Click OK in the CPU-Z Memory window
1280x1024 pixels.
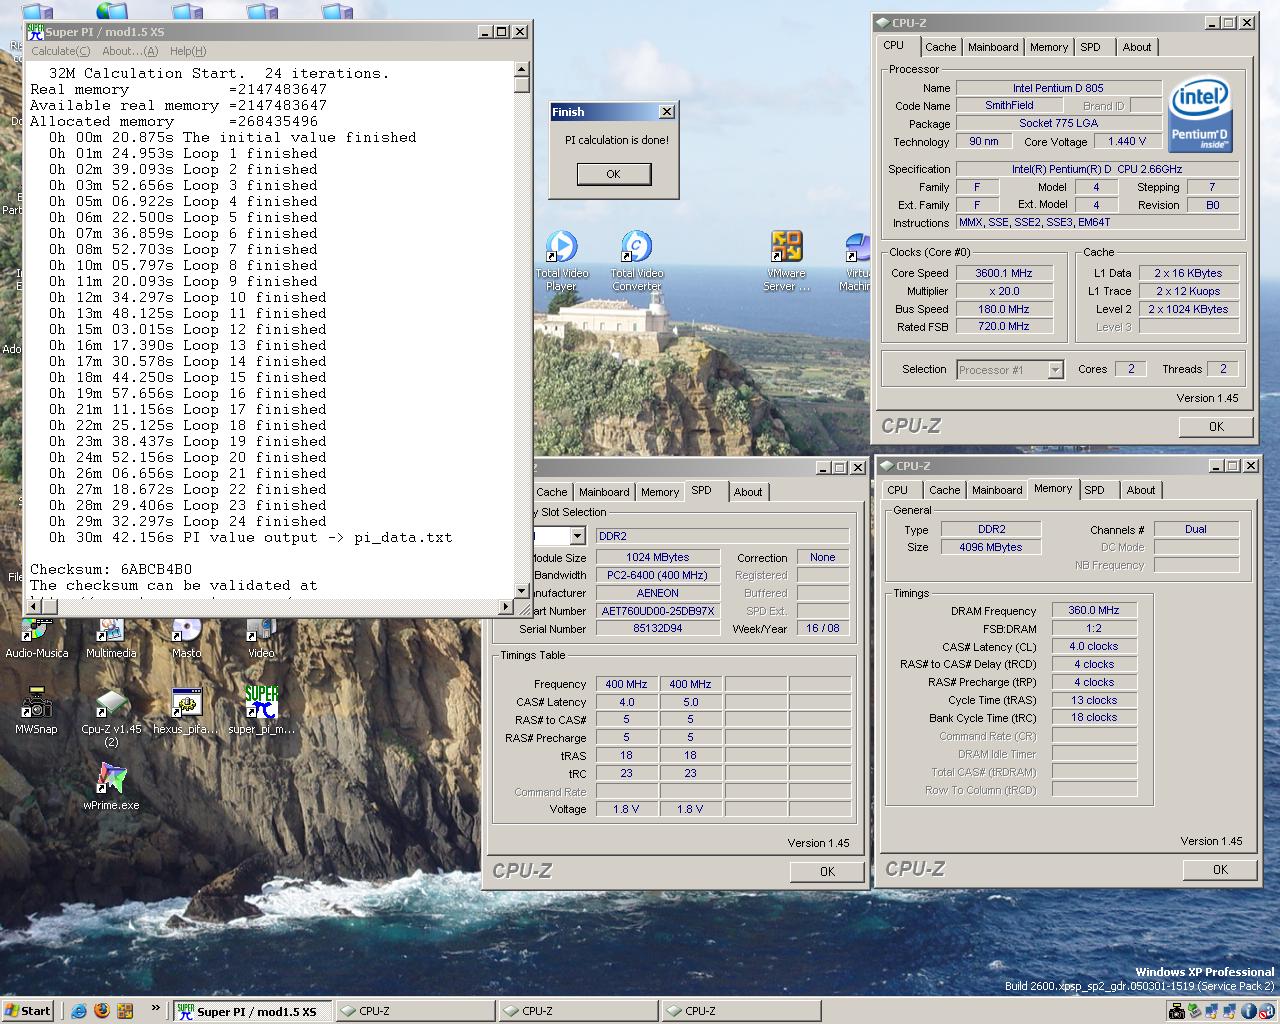coord(1220,869)
